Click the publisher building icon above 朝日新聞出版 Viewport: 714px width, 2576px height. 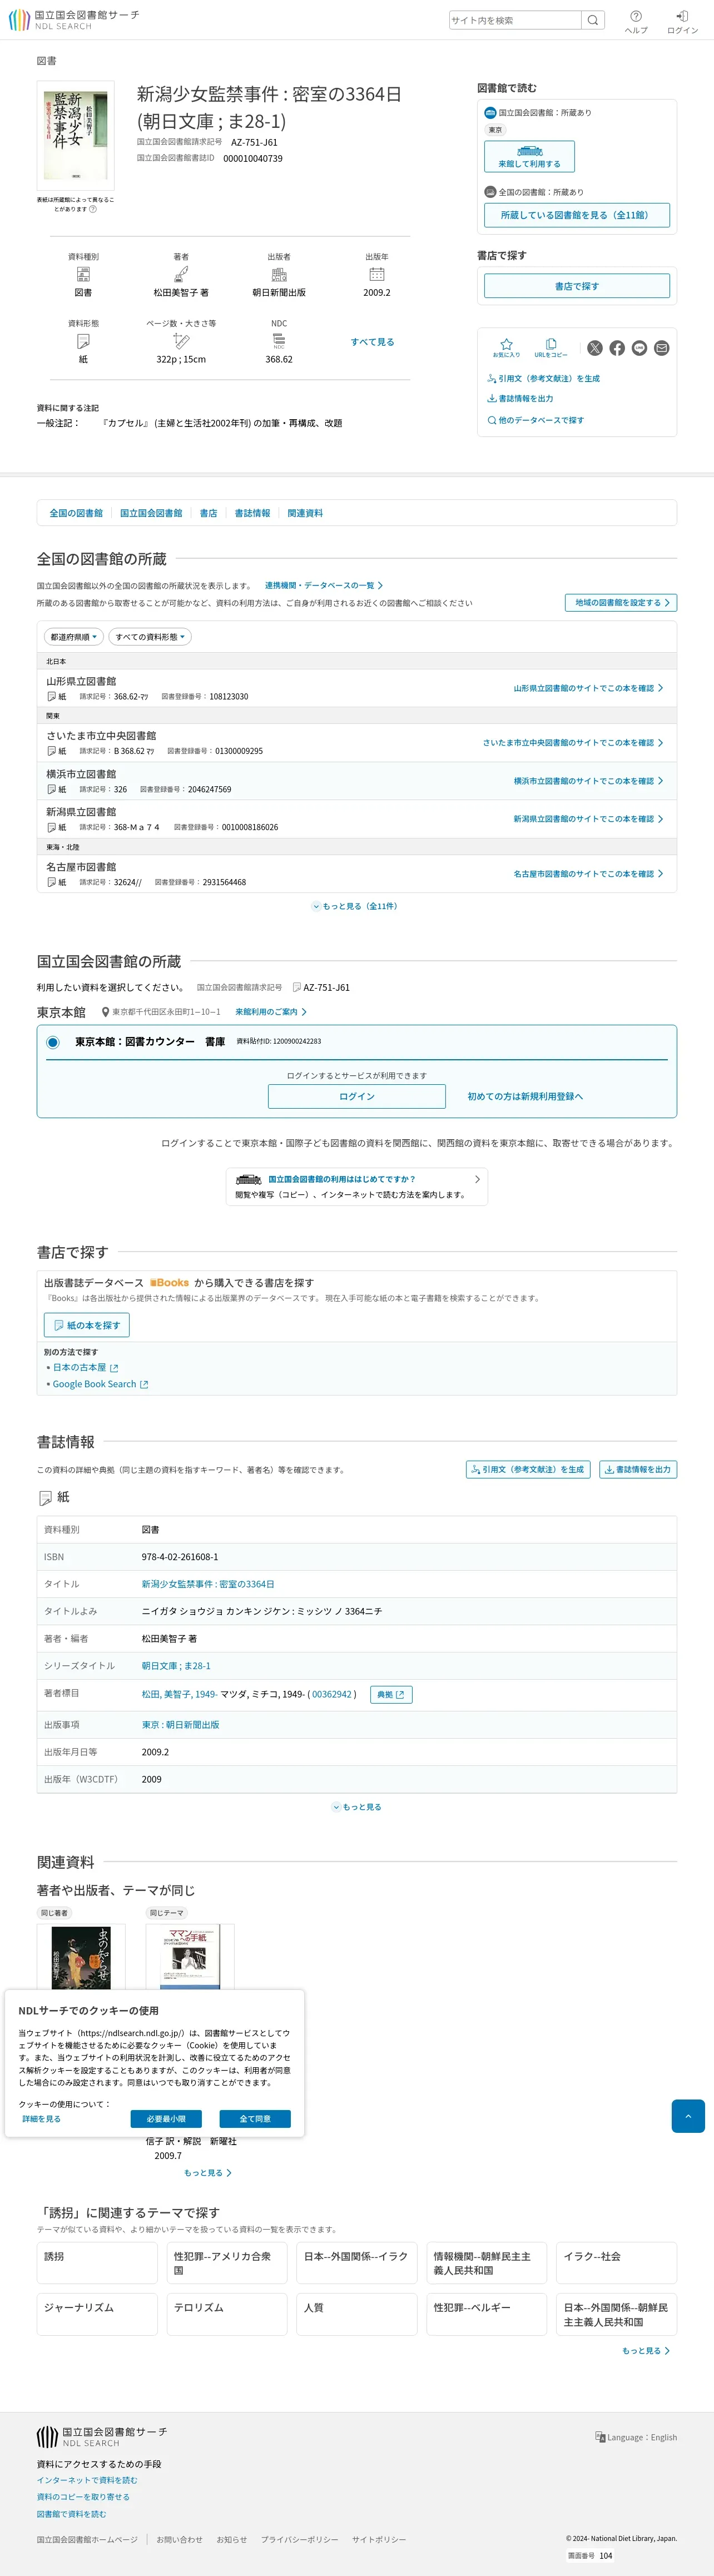279,274
